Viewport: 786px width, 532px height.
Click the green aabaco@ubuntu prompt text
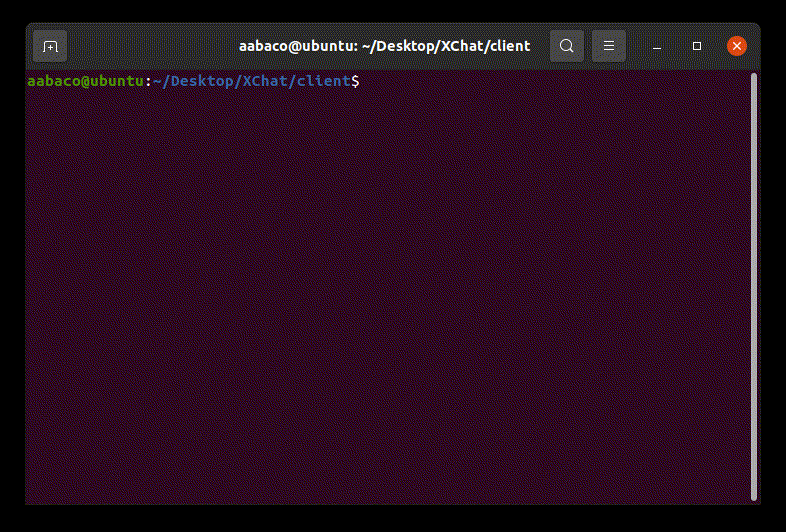coord(85,81)
